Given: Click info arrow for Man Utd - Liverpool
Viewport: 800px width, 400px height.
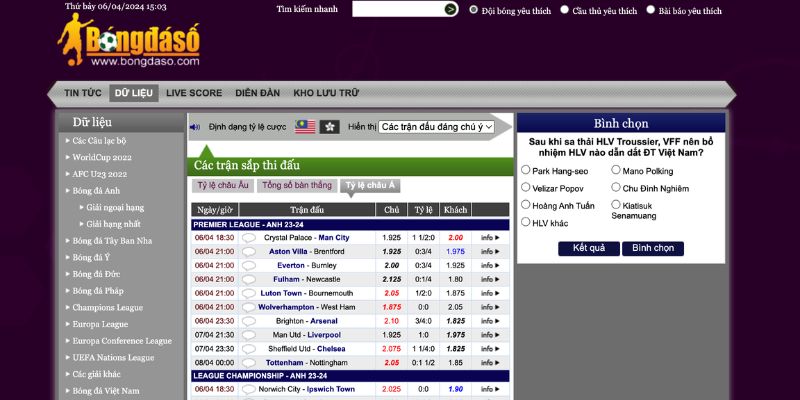Looking at the screenshot, I should [489, 335].
